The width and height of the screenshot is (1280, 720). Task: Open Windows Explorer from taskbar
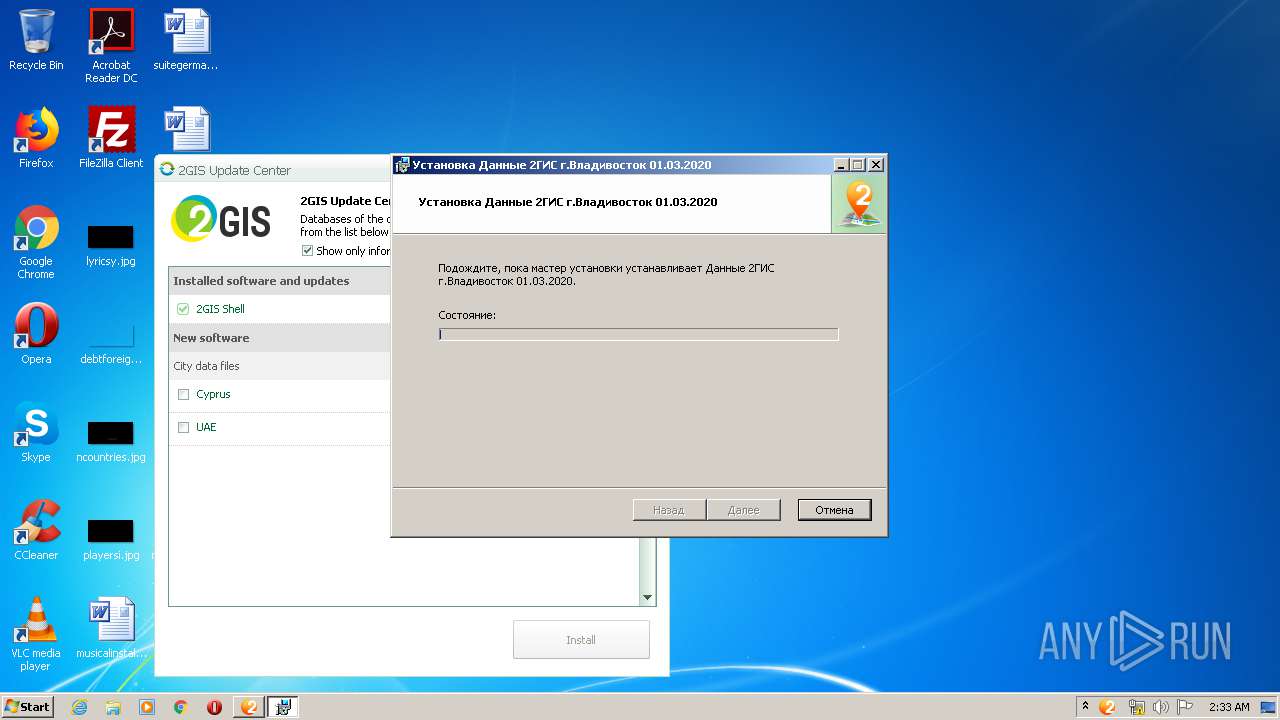[113, 707]
